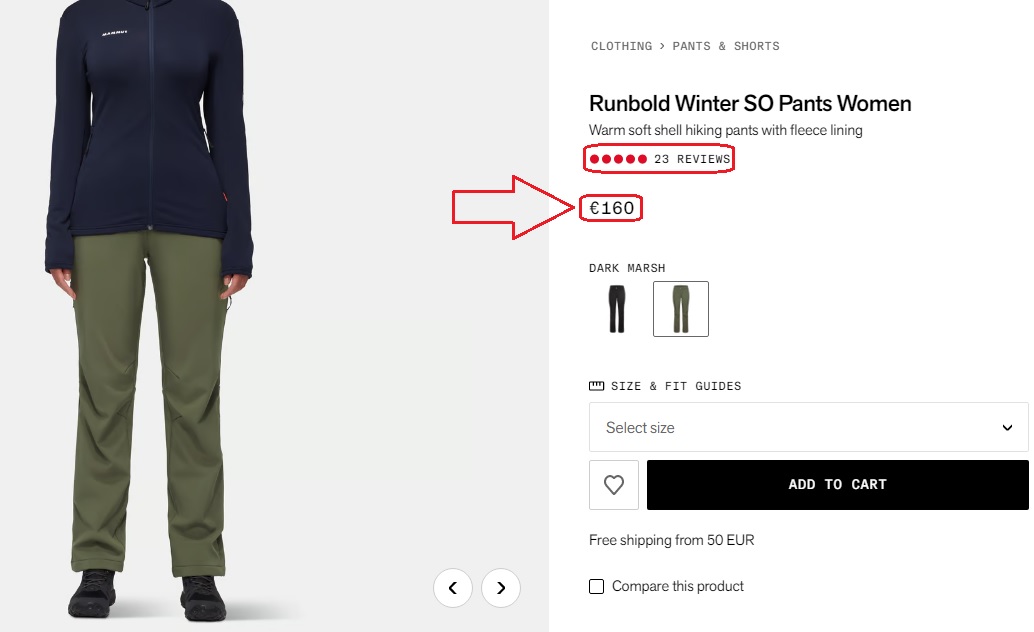Screen dimensions: 1034x632
Task: Go to the CLOTHING breadcrumb category
Action: click(x=621, y=46)
